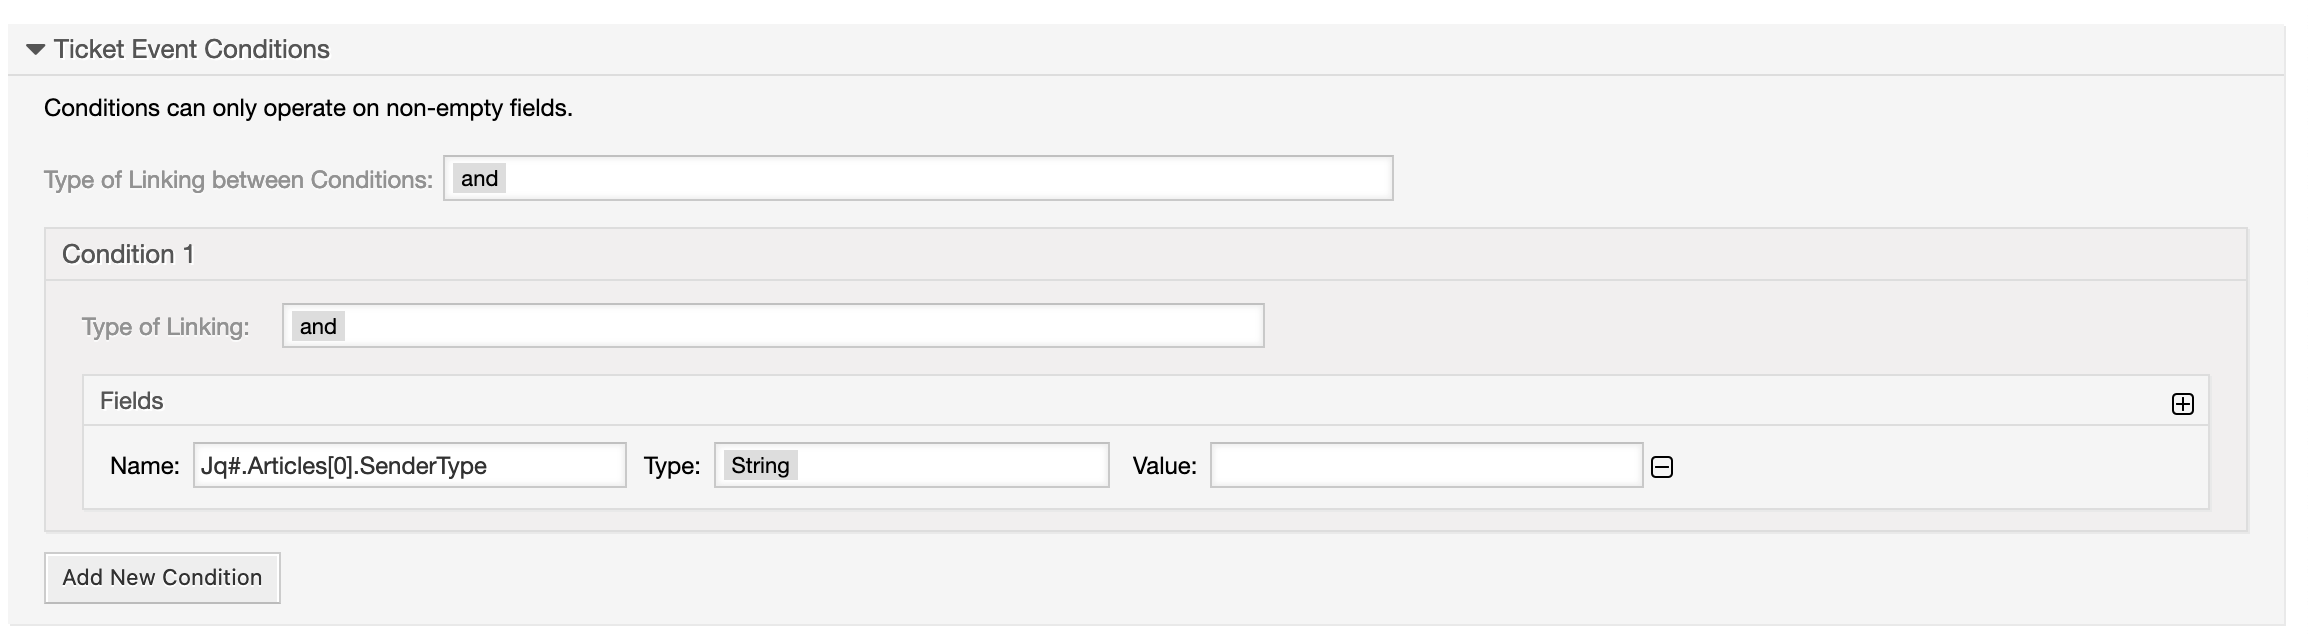Open the field Type dropdown showing String
This screenshot has height=634, width=2308.
pos(911,465)
